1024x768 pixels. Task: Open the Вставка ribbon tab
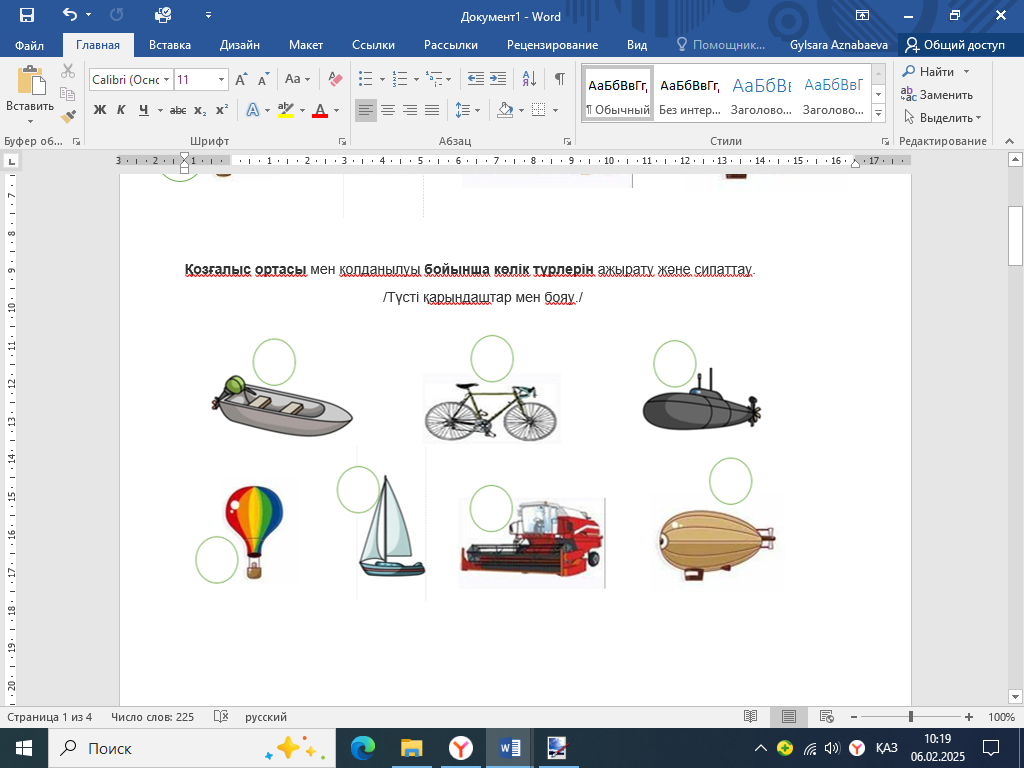pyautogui.click(x=170, y=45)
